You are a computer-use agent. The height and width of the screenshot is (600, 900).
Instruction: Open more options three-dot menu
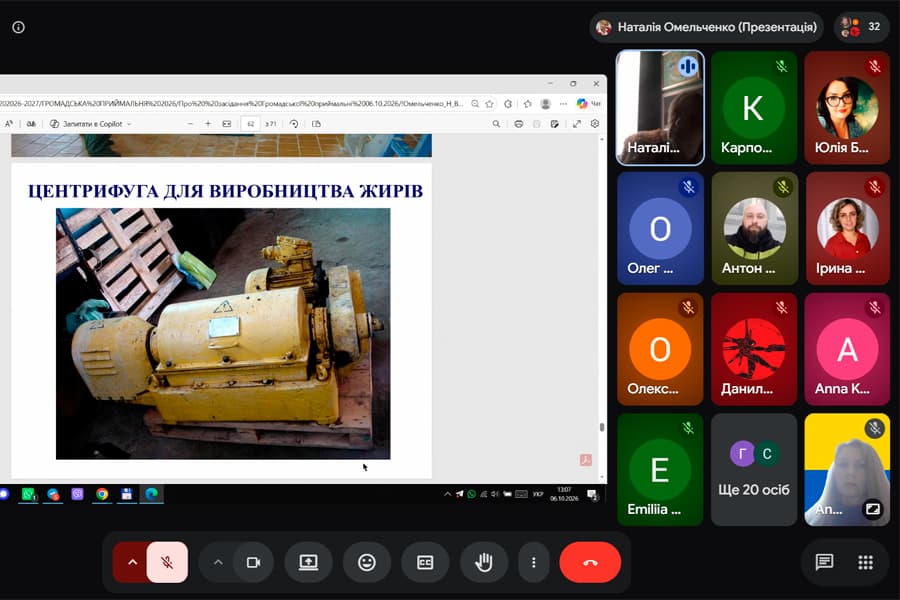click(534, 563)
